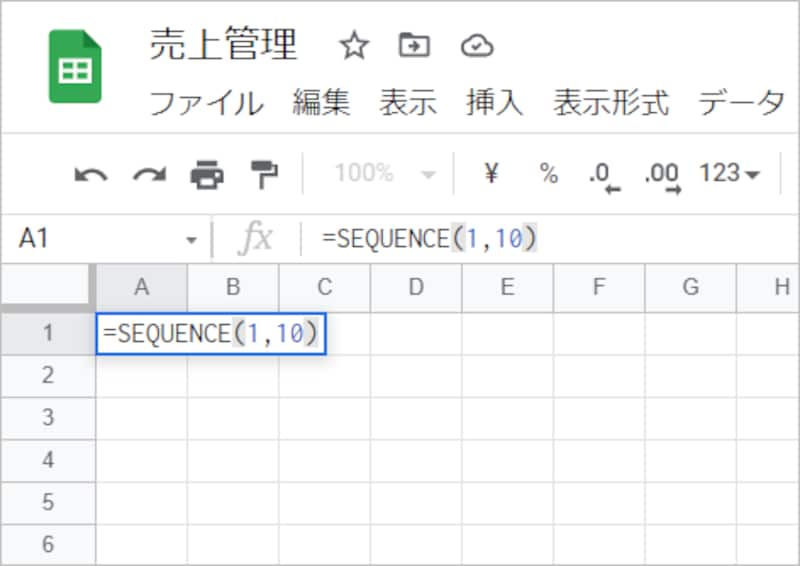800x566 pixels.
Task: Select cell F5
Action: [599, 503]
